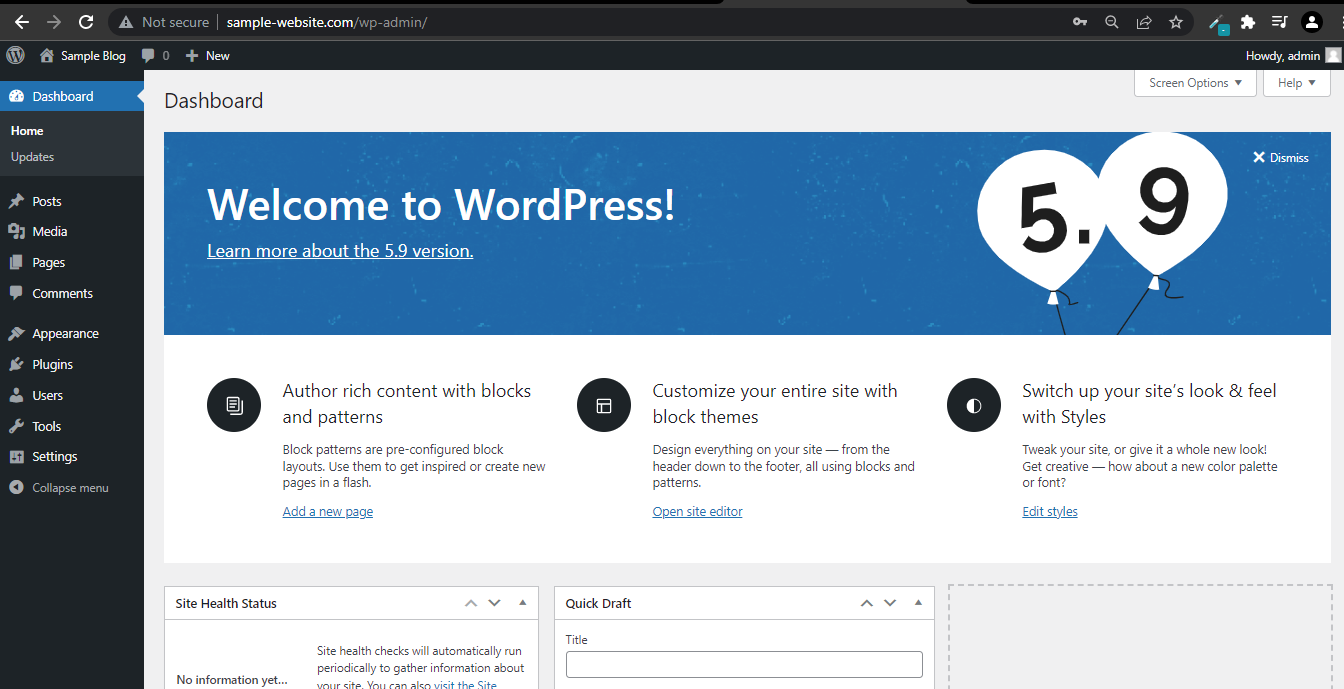Screen dimensions: 1344x689
Task: Select Updates in the Dashboard submenu
Action: pyautogui.click(x=33, y=157)
